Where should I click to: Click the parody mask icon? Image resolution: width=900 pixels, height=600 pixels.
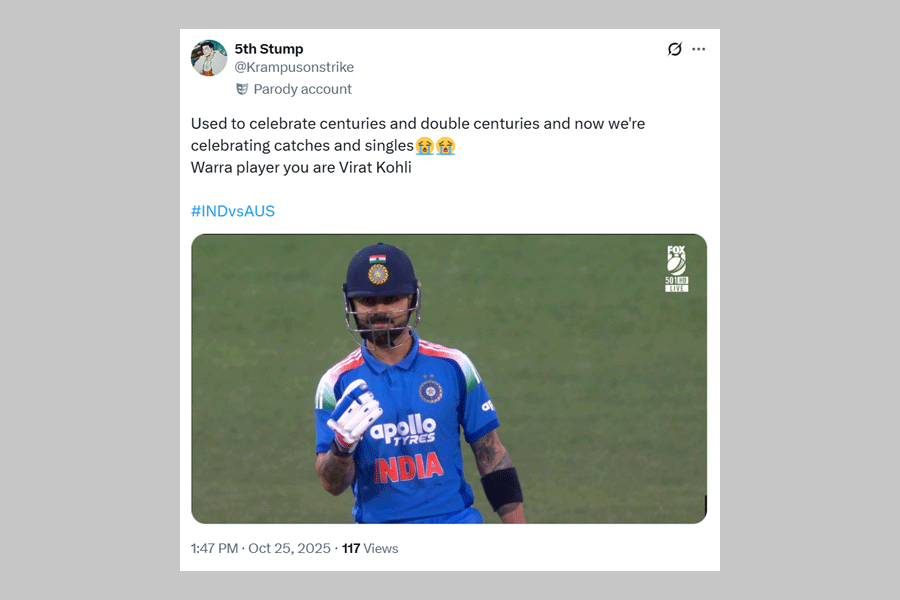pos(242,89)
